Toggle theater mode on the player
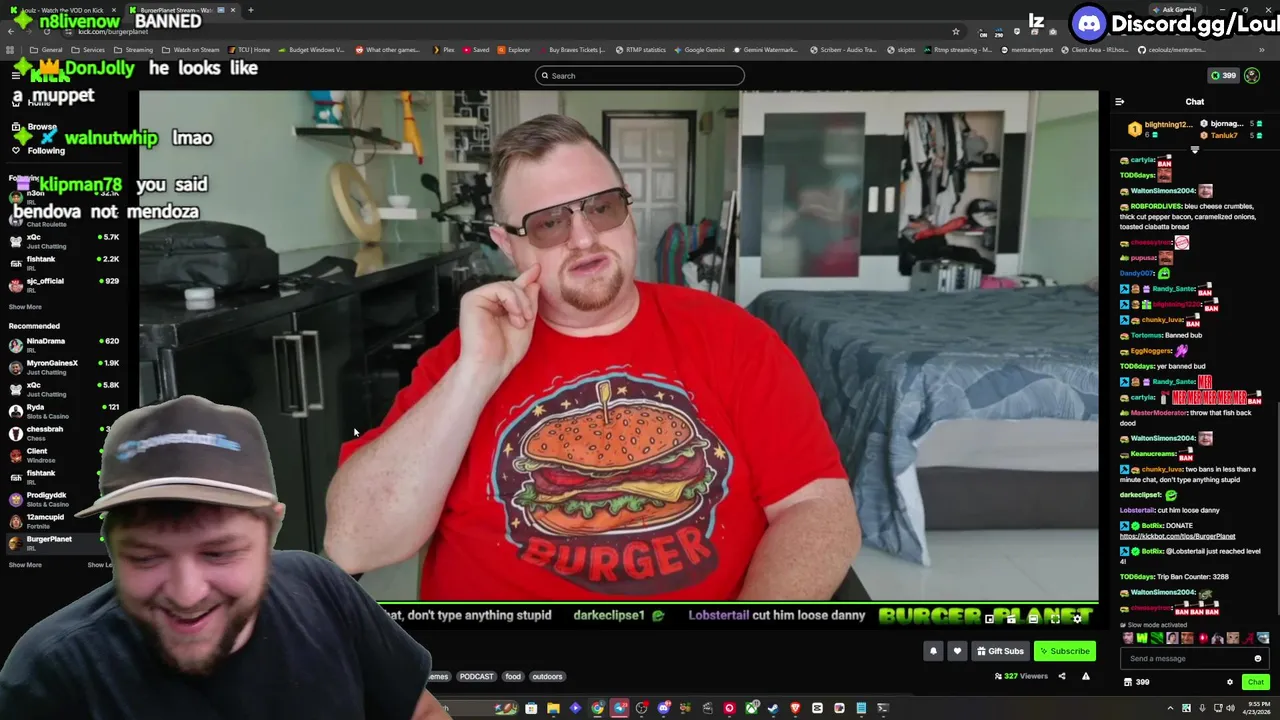Image resolution: width=1280 pixels, height=720 pixels. [1033, 619]
